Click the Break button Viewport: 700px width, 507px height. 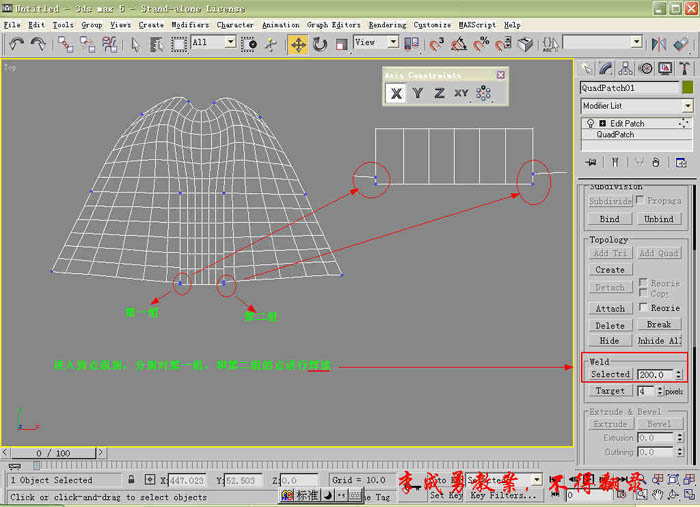[x=659, y=324]
